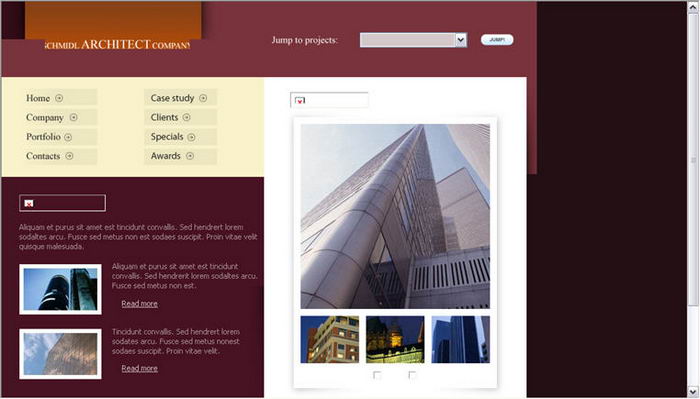Image resolution: width=700 pixels, height=399 pixels.
Task: Click the right small box under gallery thumbnails
Action: pyautogui.click(x=412, y=375)
